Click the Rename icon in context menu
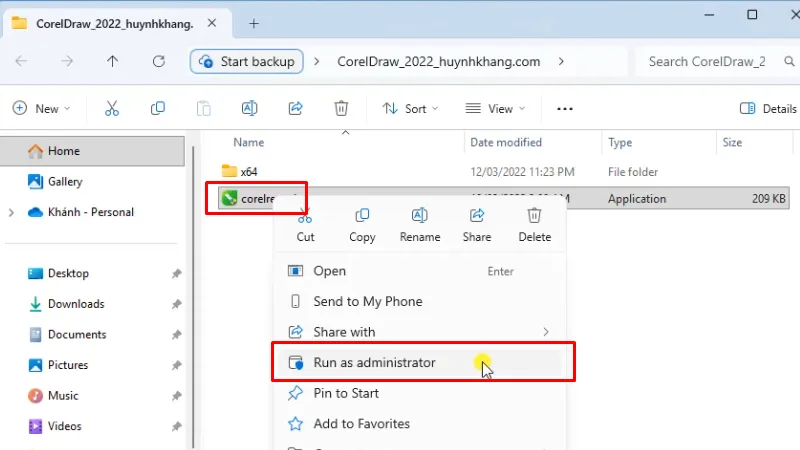The height and width of the screenshot is (450, 800). pyautogui.click(x=419, y=216)
